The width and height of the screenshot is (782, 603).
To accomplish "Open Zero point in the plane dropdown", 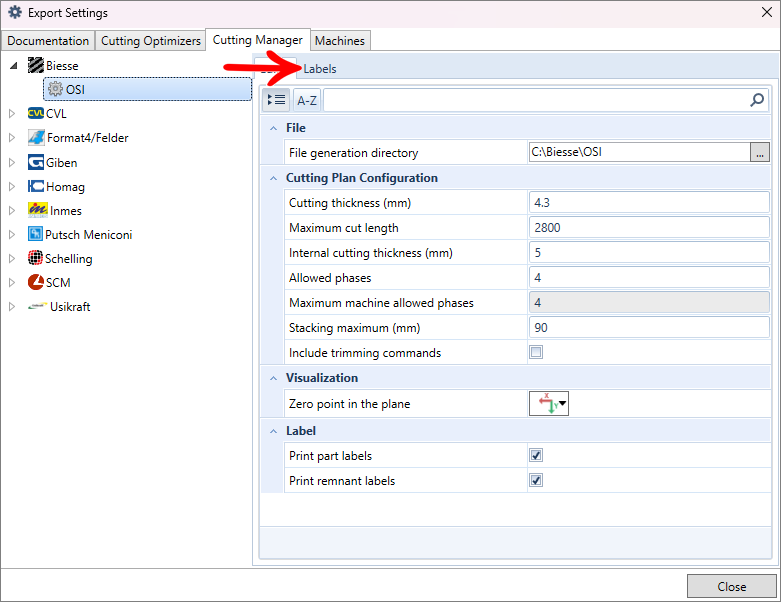I will 549,403.
